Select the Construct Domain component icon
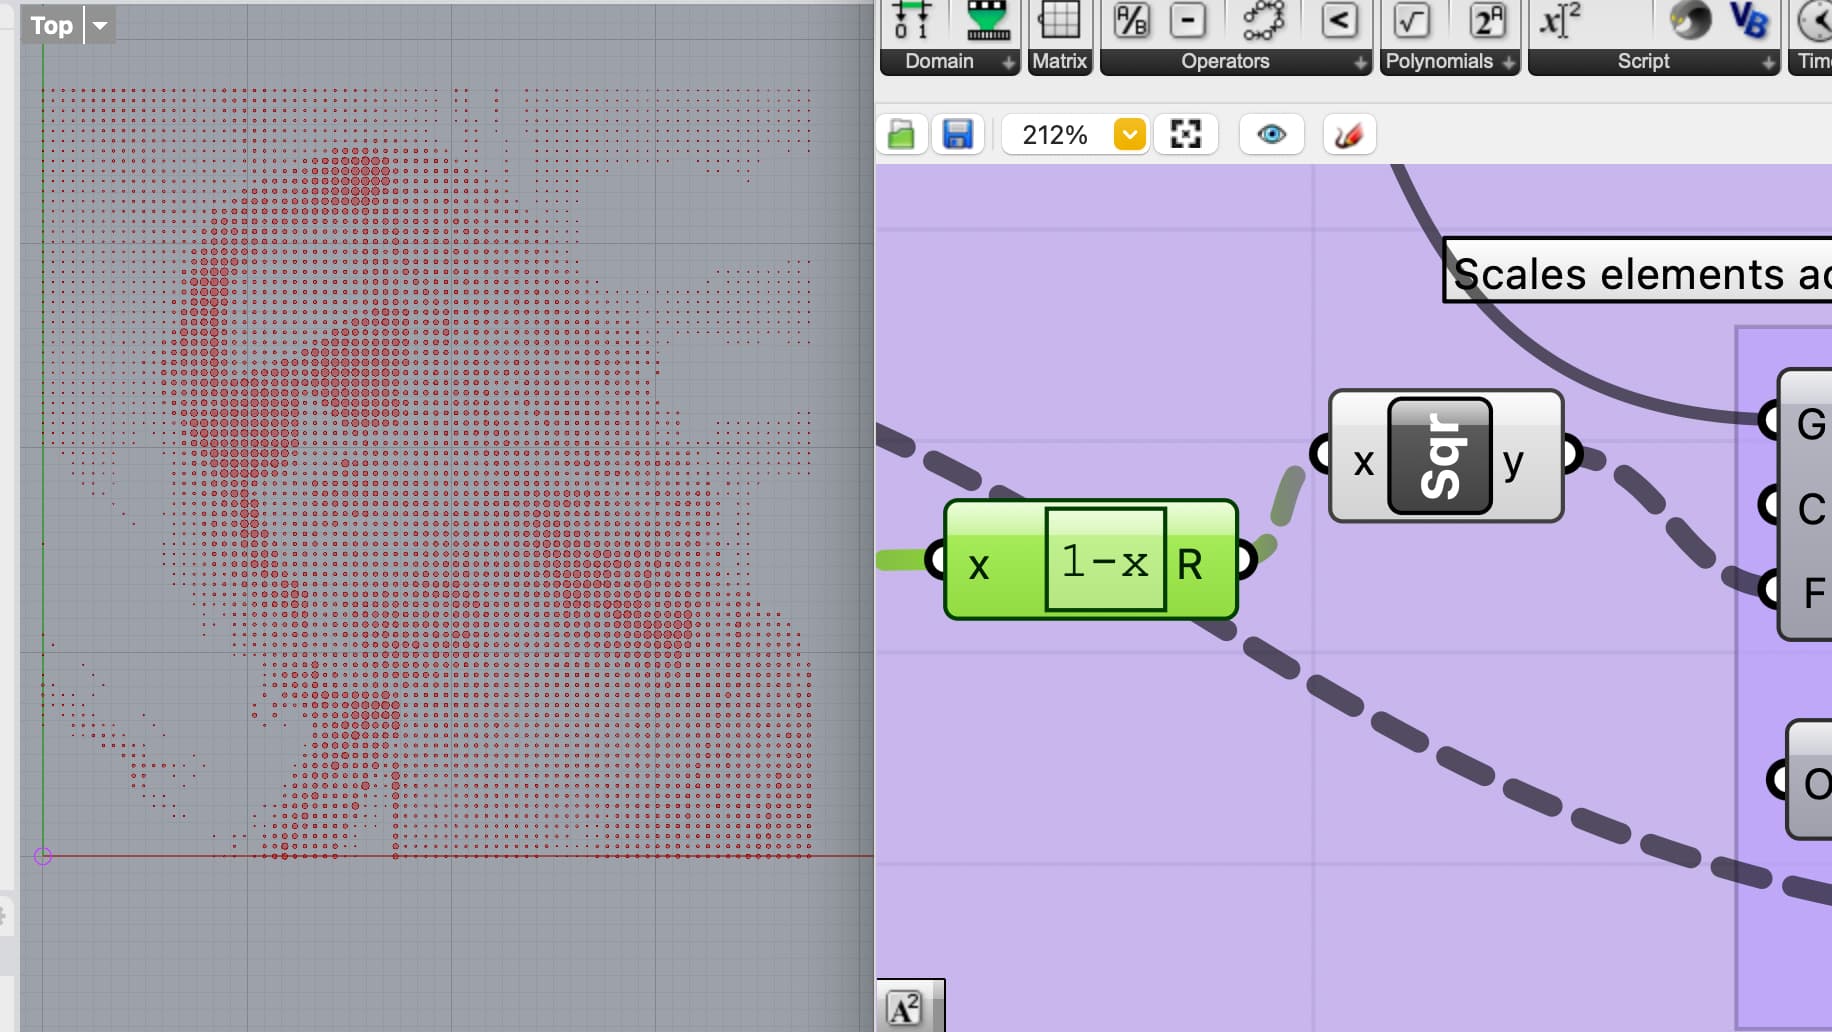 911,21
